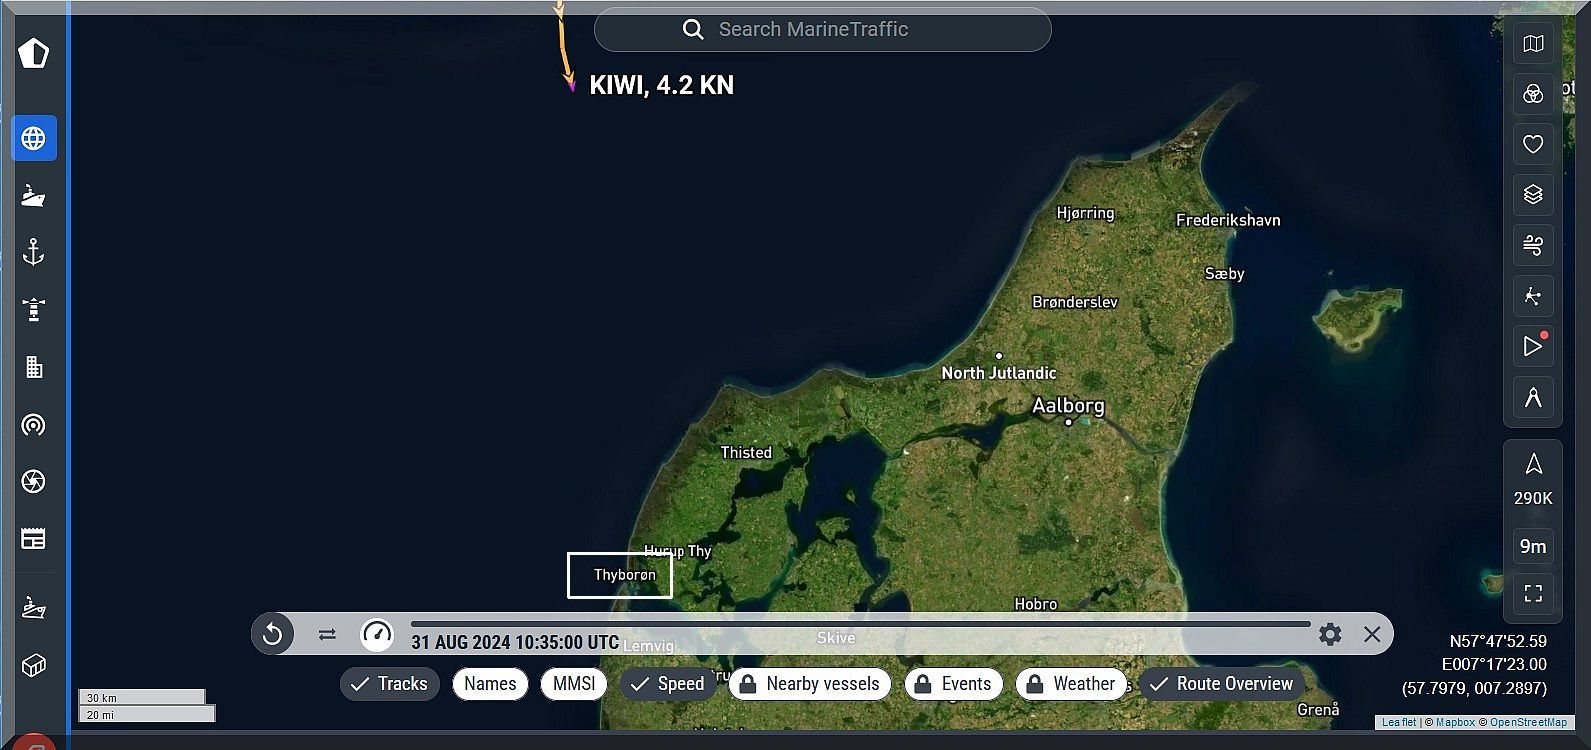Screen dimensions: 1591x750
Task: Disable the Speed label option
Action: [667, 684]
